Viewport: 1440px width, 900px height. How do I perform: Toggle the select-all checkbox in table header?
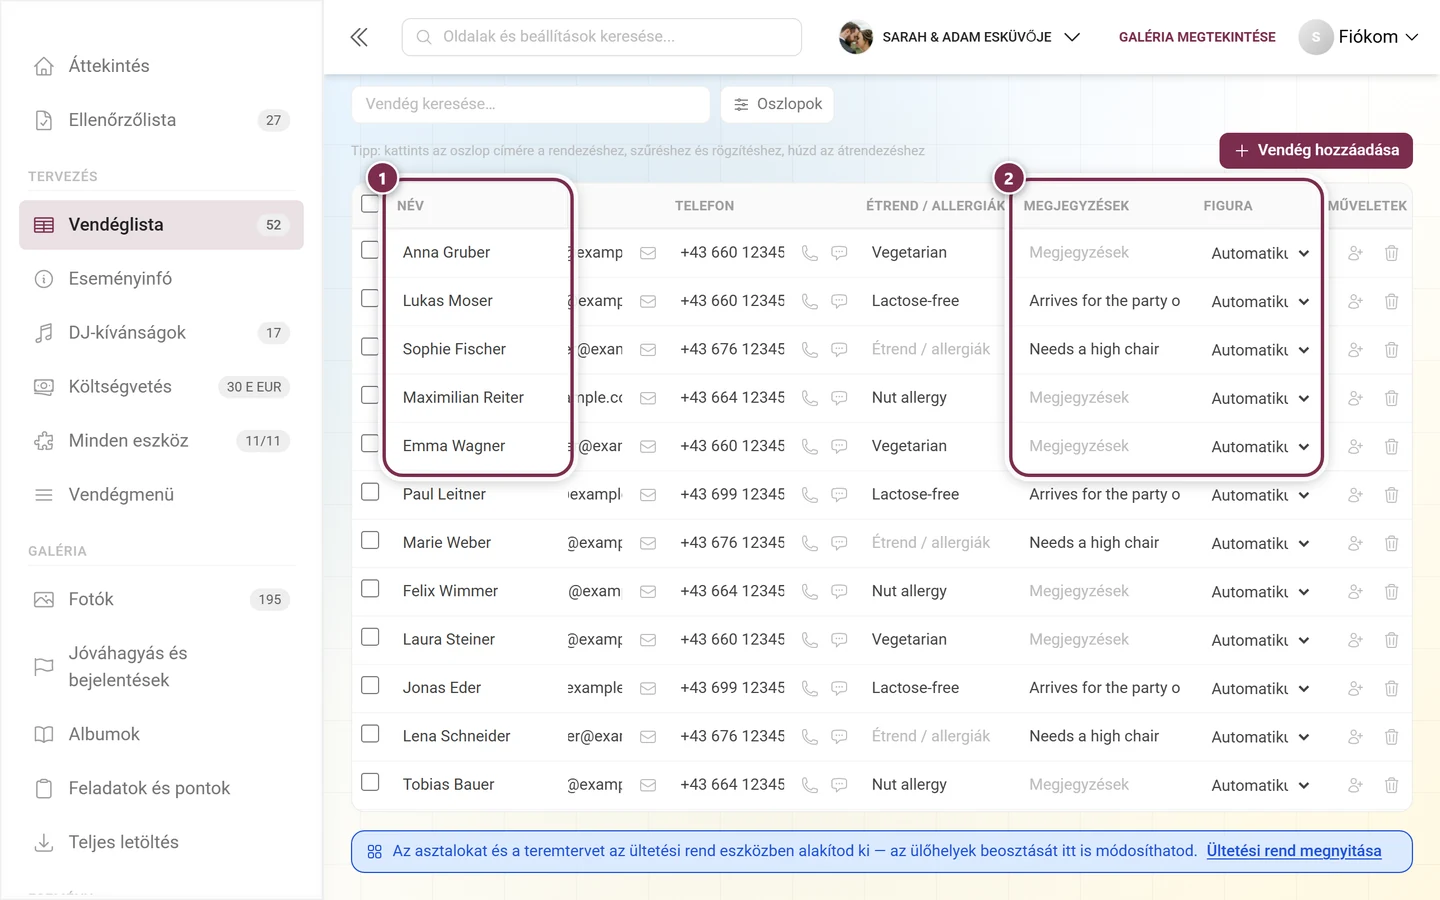pyautogui.click(x=370, y=204)
